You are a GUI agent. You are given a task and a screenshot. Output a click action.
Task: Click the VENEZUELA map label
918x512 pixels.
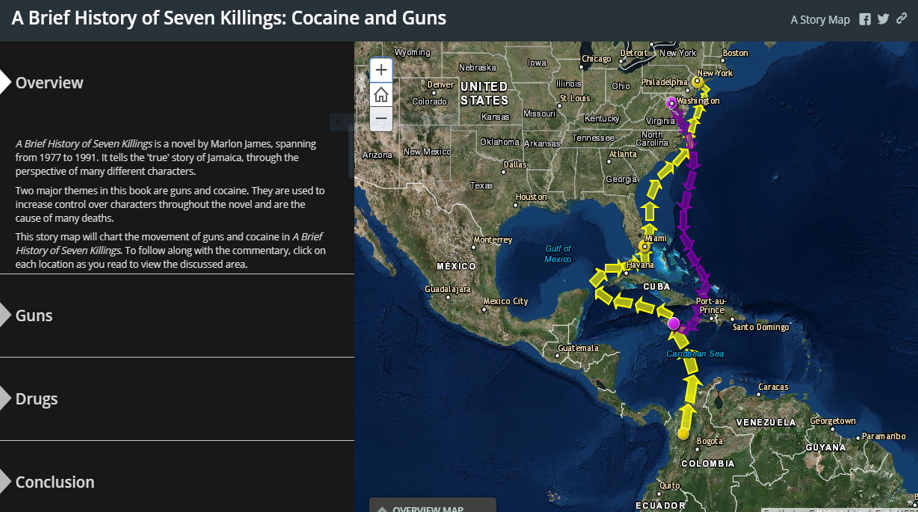coord(766,422)
